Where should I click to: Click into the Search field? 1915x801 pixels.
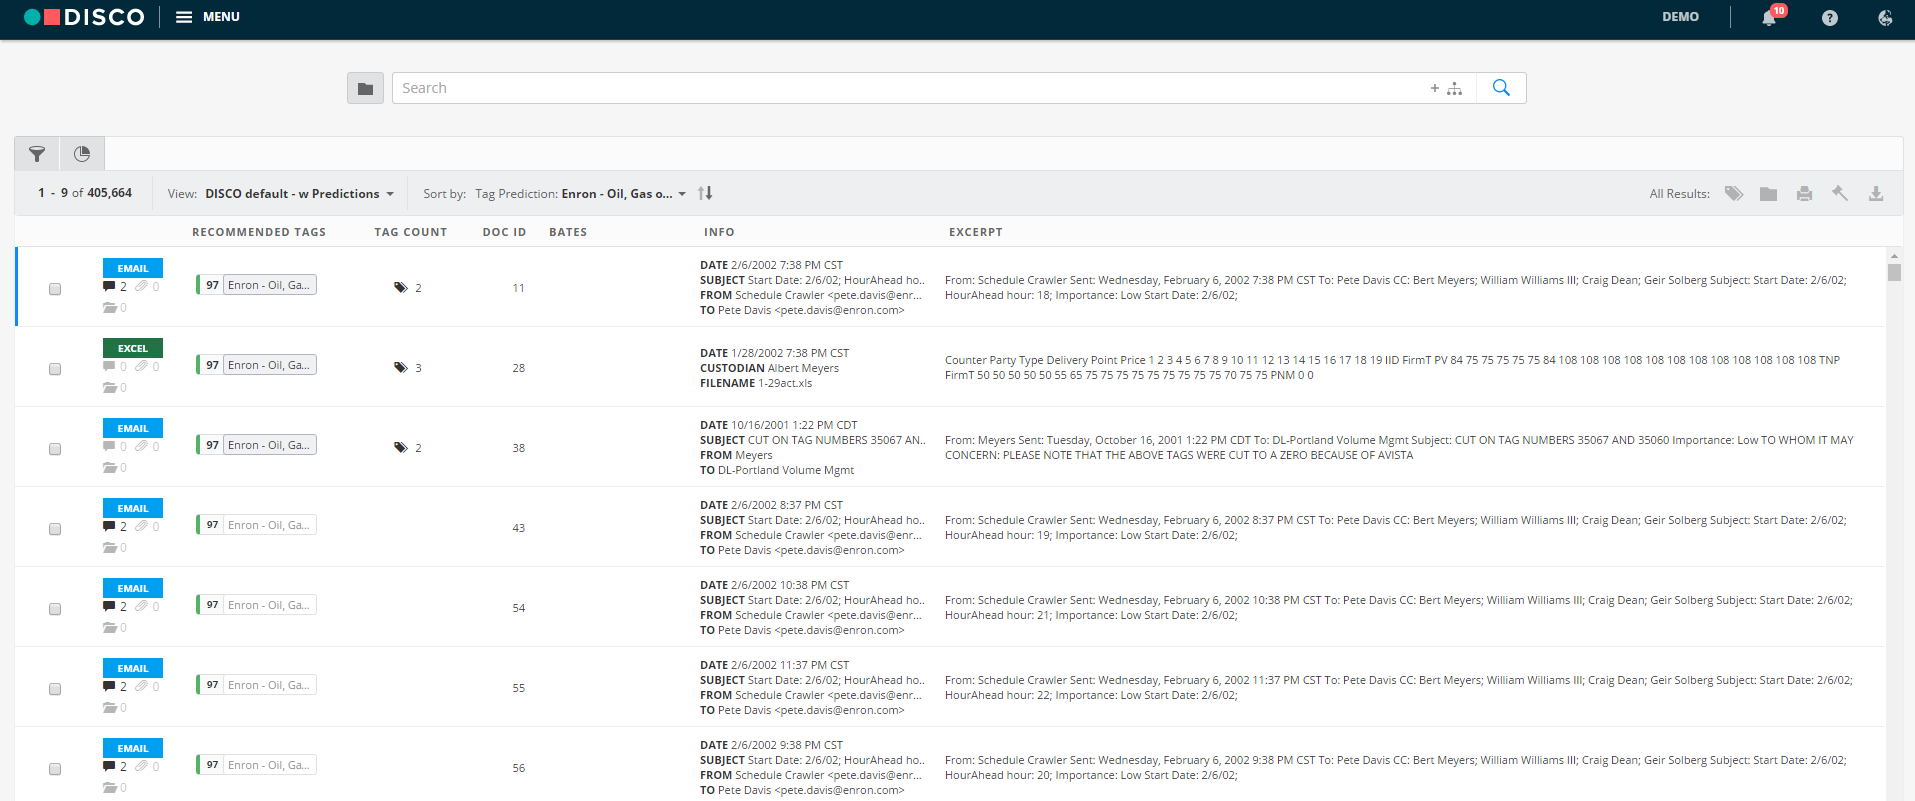(910, 88)
